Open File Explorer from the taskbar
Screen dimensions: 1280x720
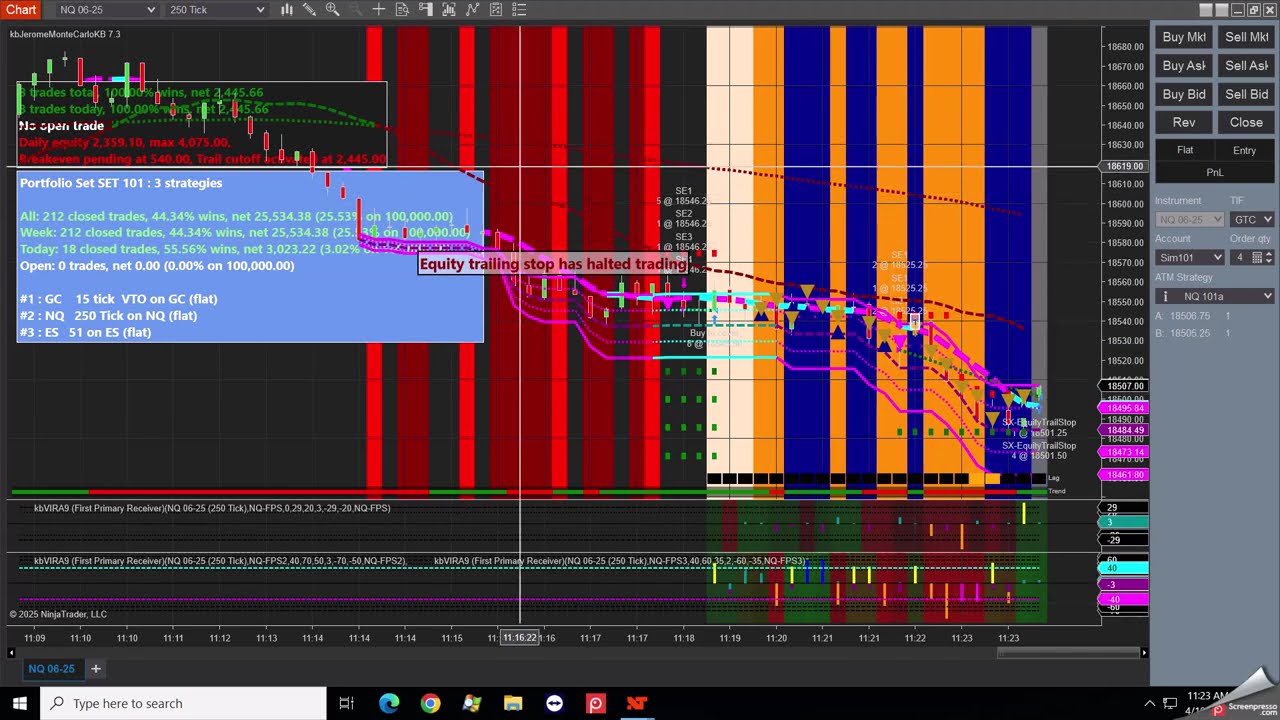[513, 703]
